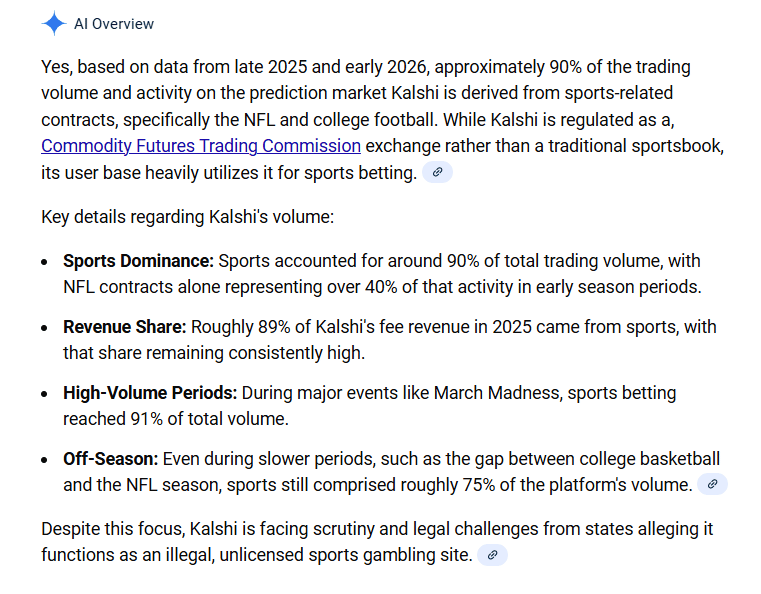The image size is (761, 594).
Task: Open source link chip after 'sports betting.'
Action: (x=437, y=173)
